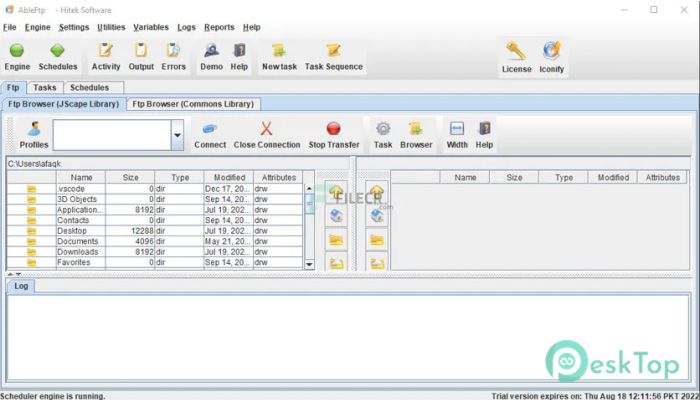This screenshot has height=400, width=700.
Task: Select the .vscode folder row
Action: 155,189
